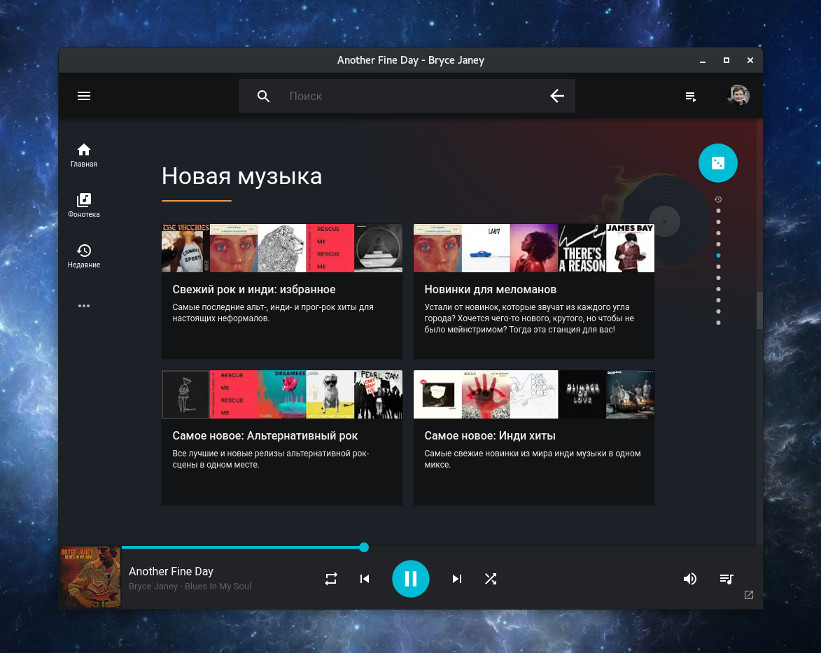Screen dimensions: 821x653
Task: Toggle repeat mode
Action: [331, 579]
